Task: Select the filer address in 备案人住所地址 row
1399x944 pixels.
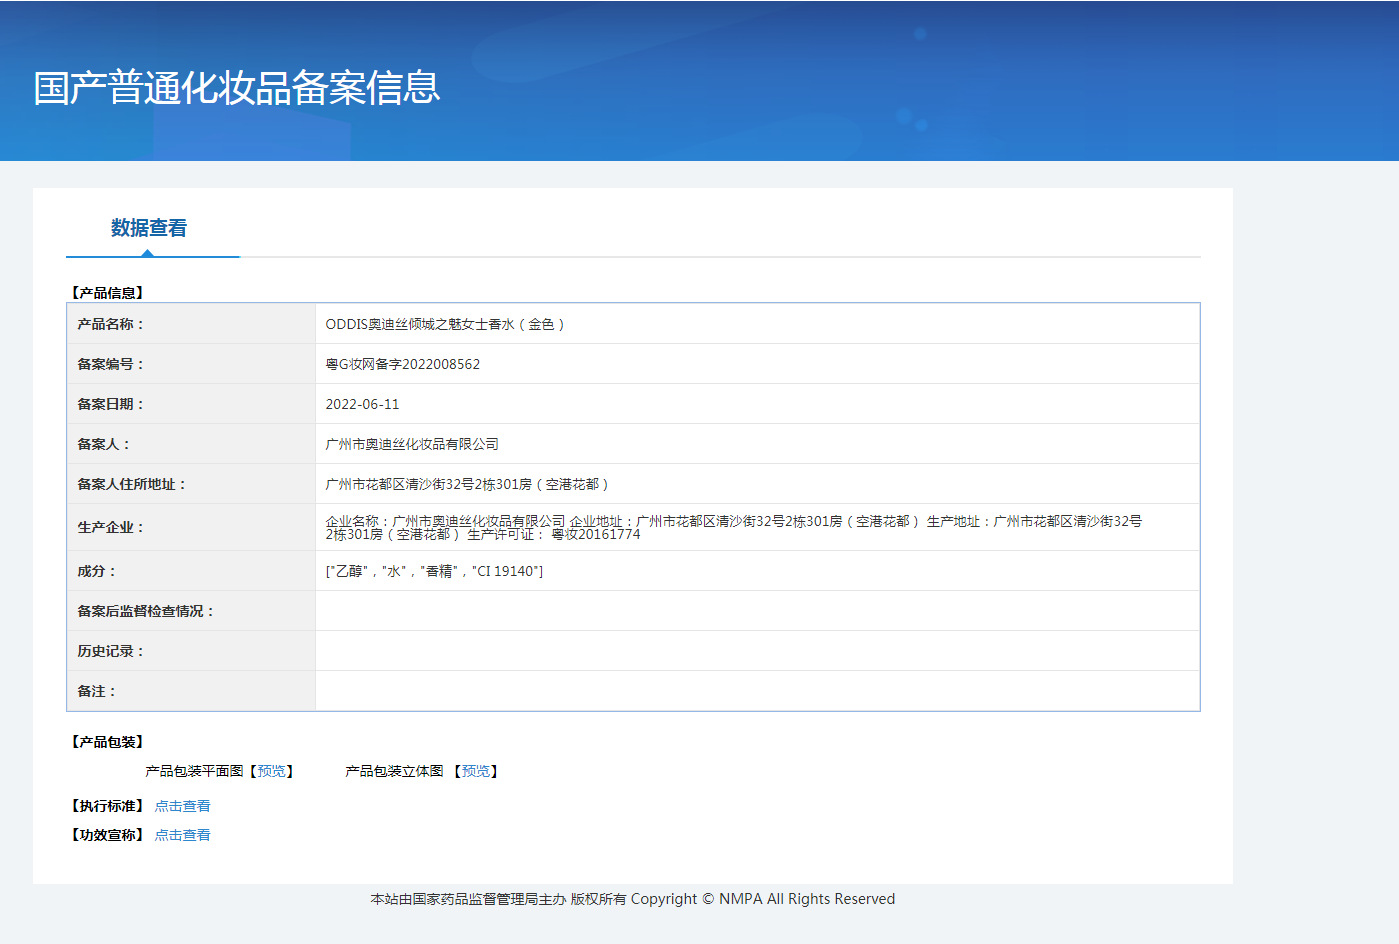Action: point(467,484)
